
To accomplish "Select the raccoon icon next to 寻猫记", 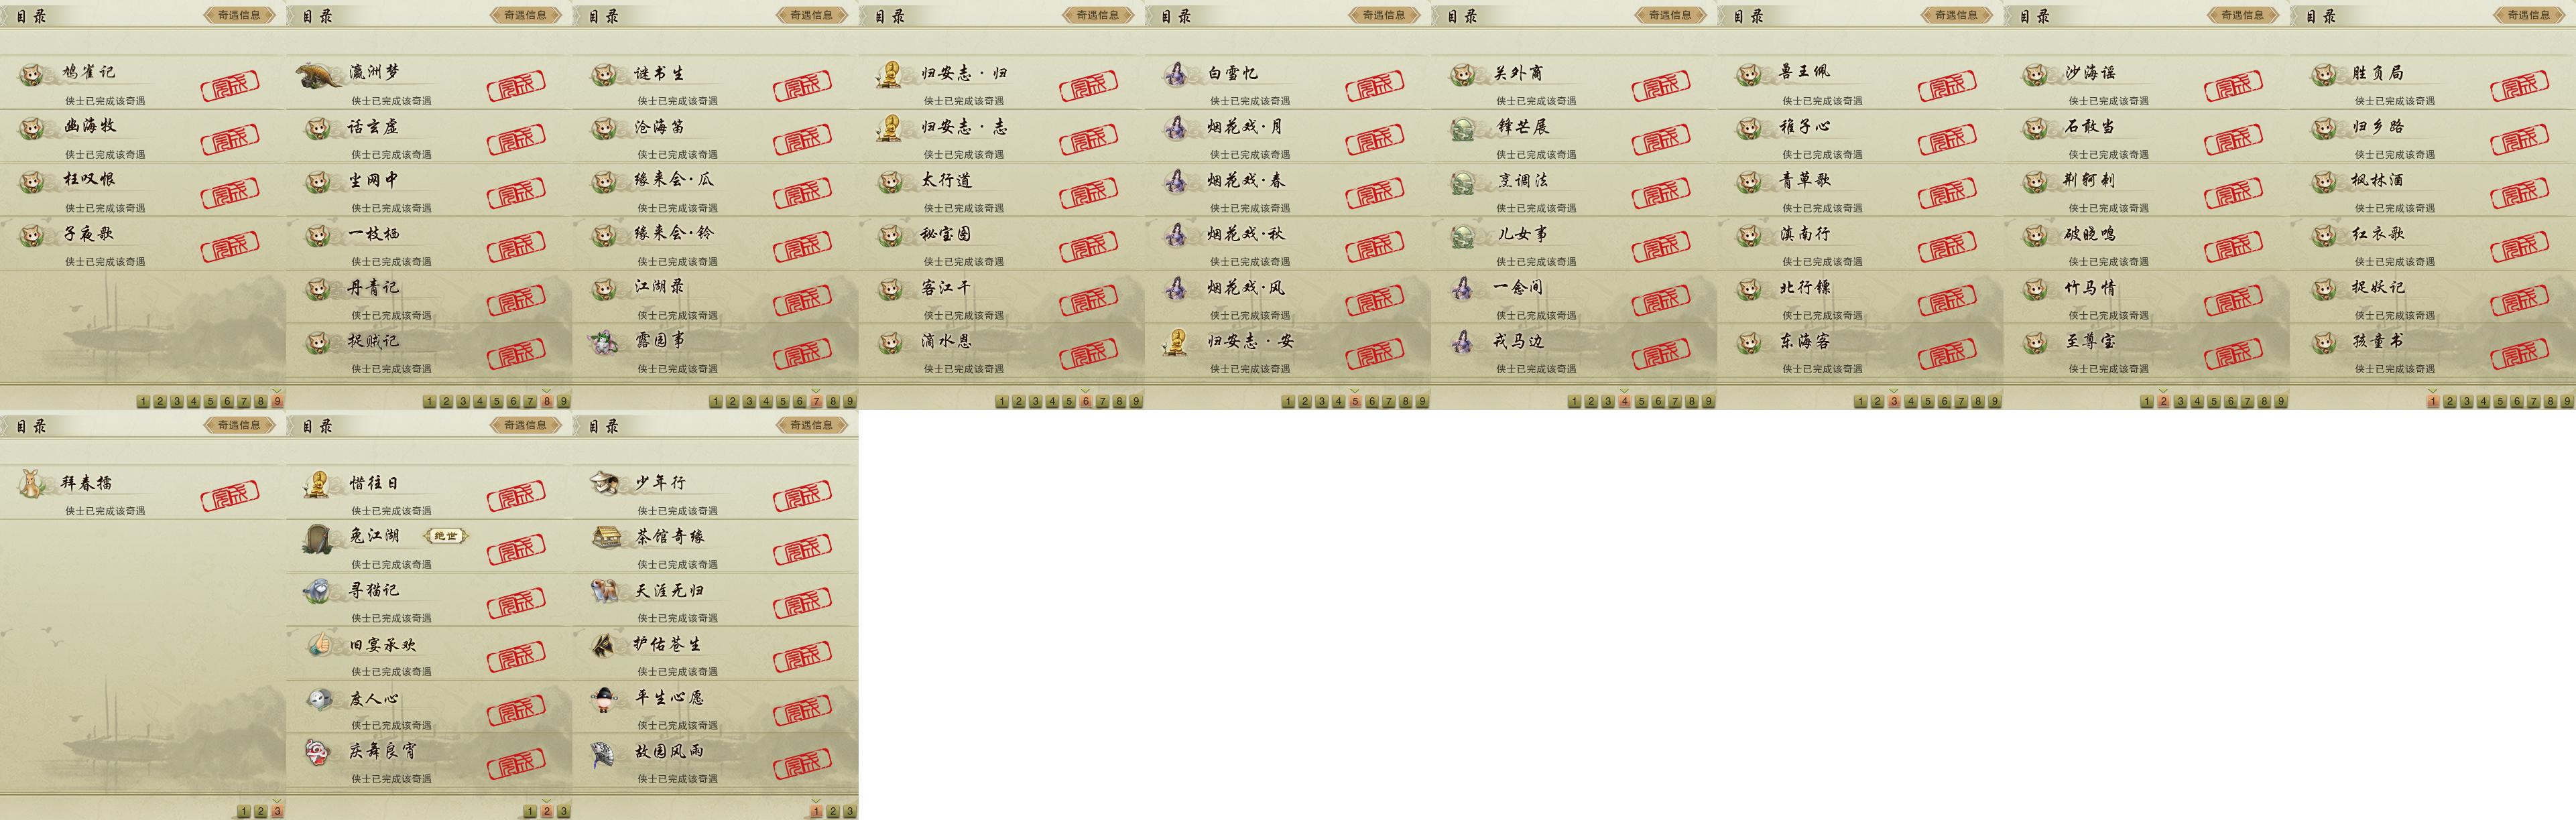I will tap(318, 591).
